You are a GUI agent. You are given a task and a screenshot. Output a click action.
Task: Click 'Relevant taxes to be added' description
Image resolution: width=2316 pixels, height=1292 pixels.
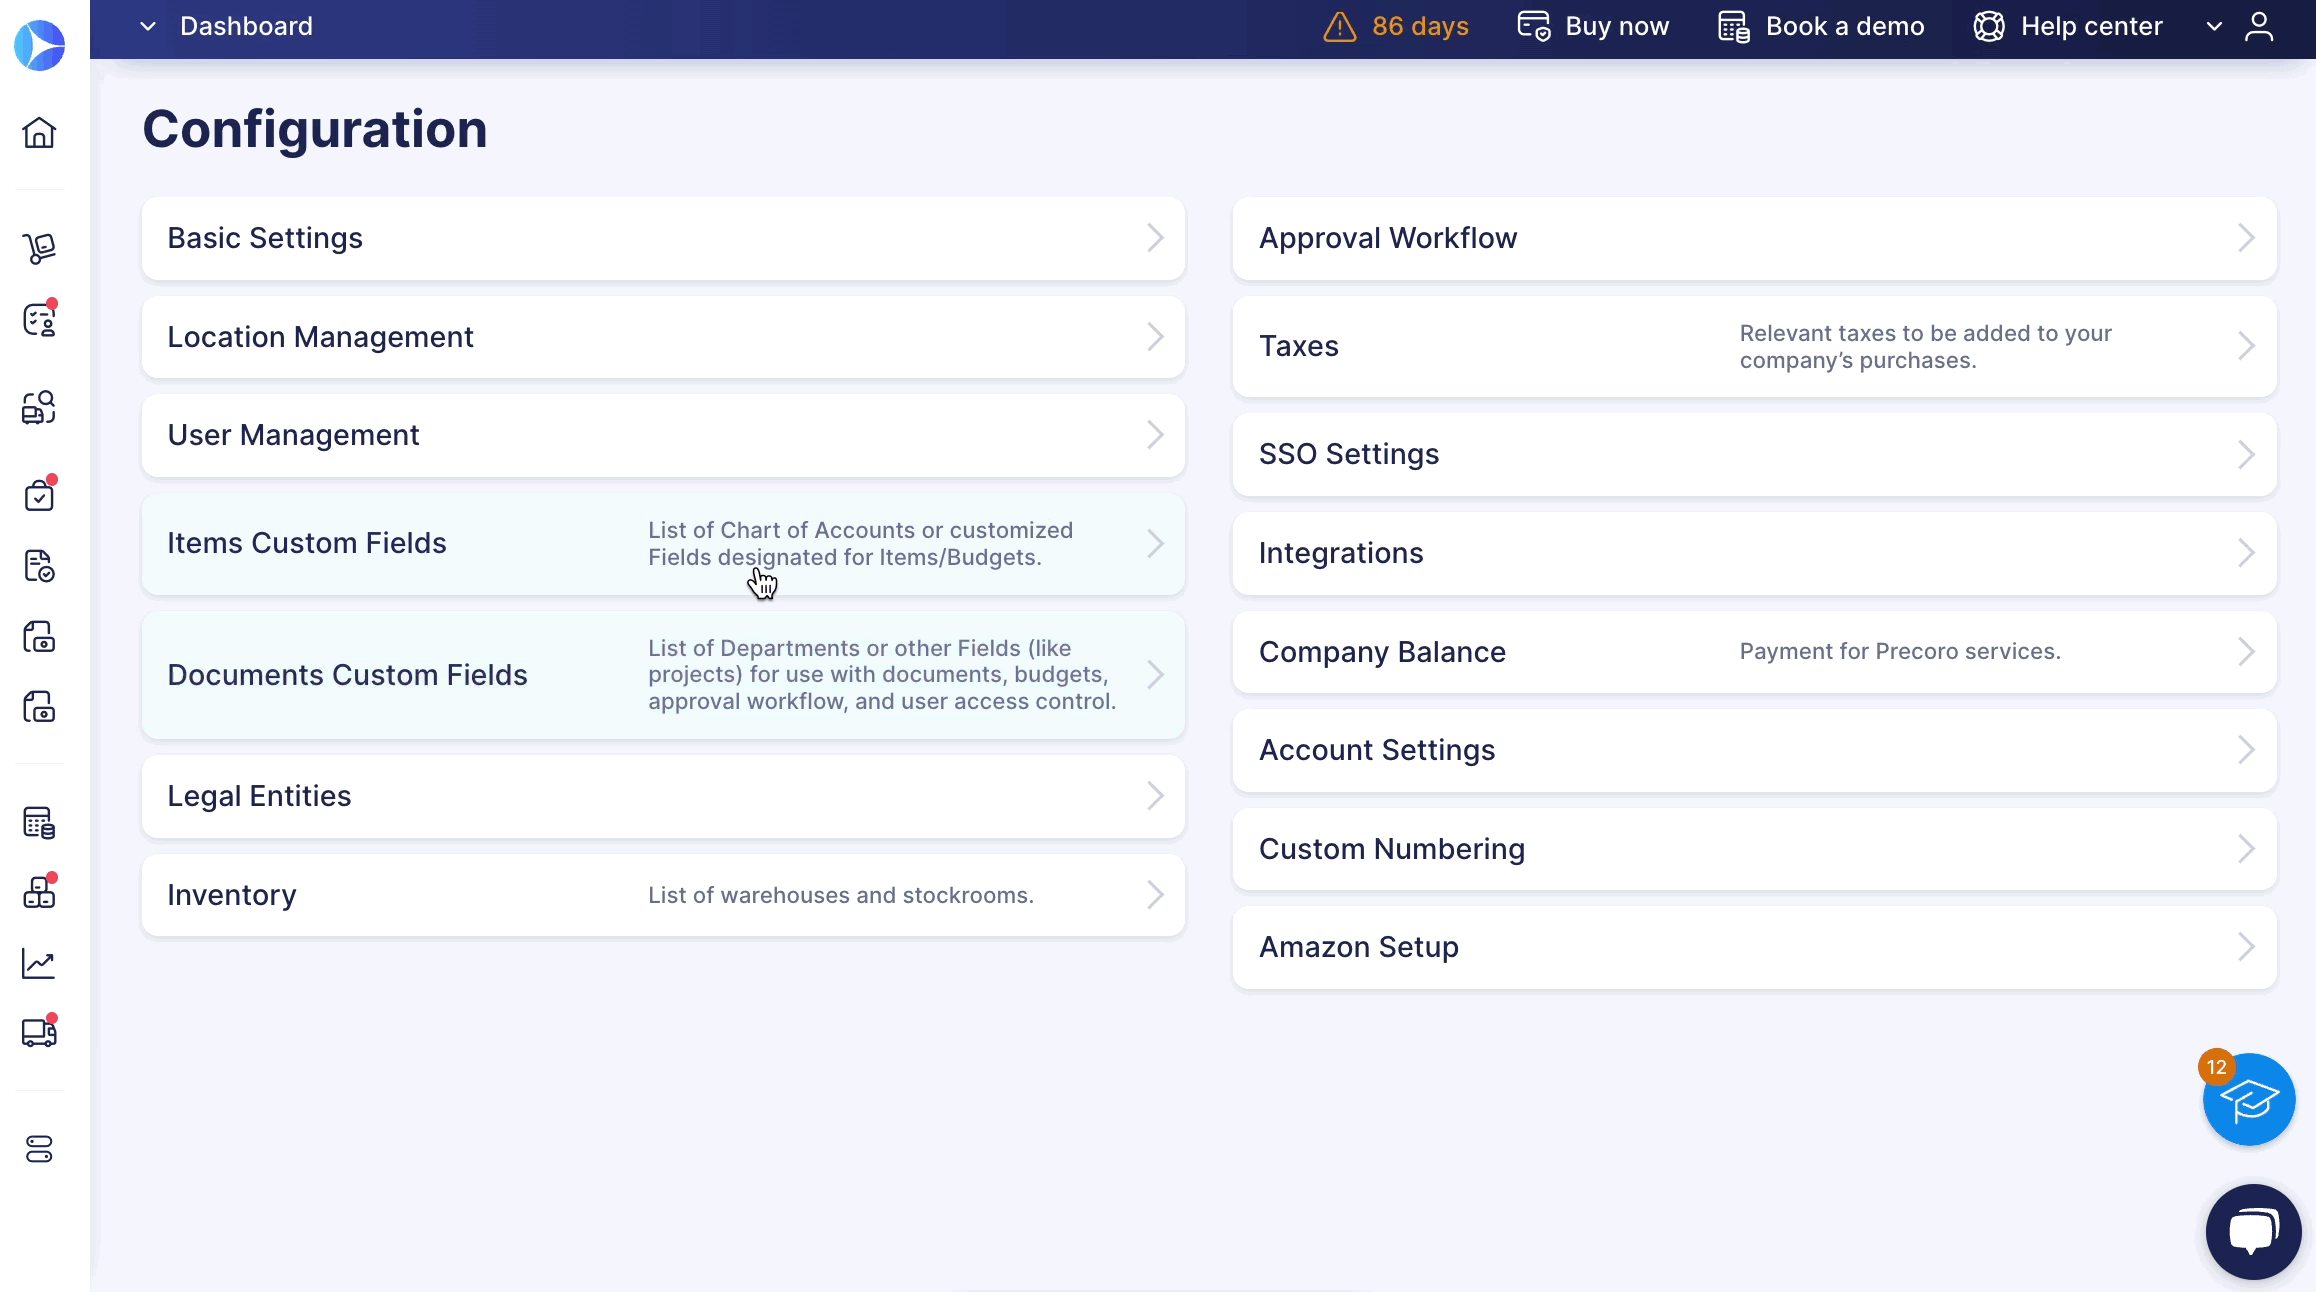pos(1926,346)
